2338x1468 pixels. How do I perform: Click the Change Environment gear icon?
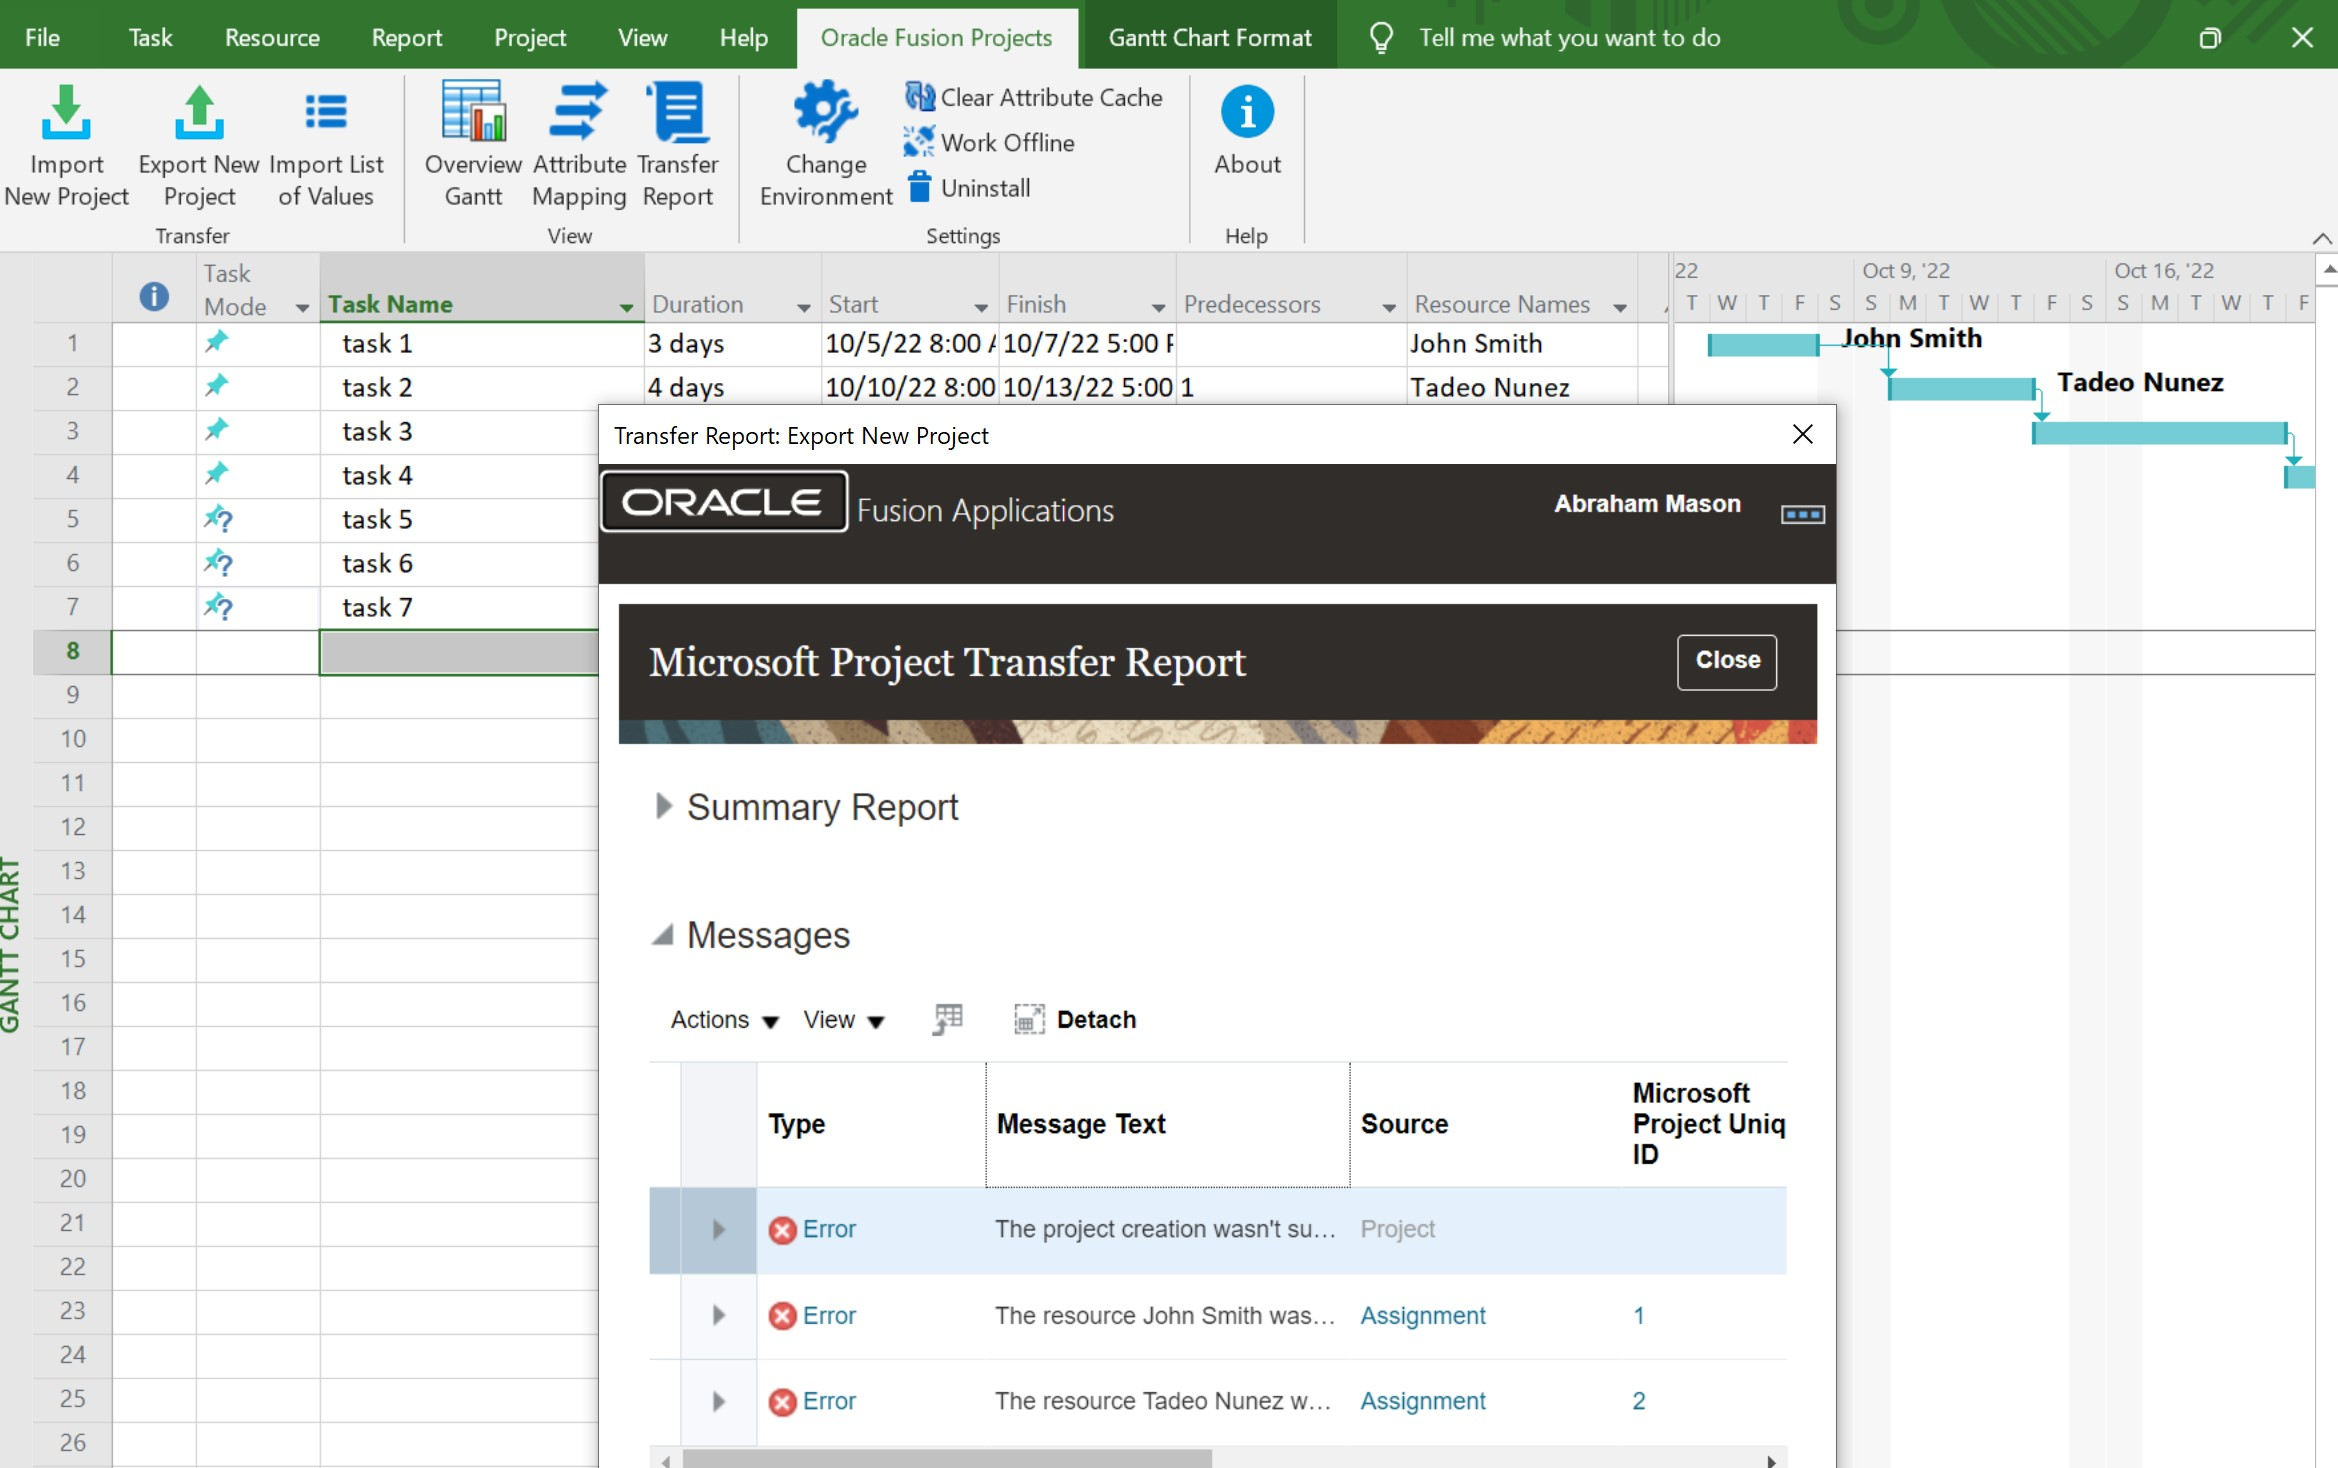click(x=825, y=111)
